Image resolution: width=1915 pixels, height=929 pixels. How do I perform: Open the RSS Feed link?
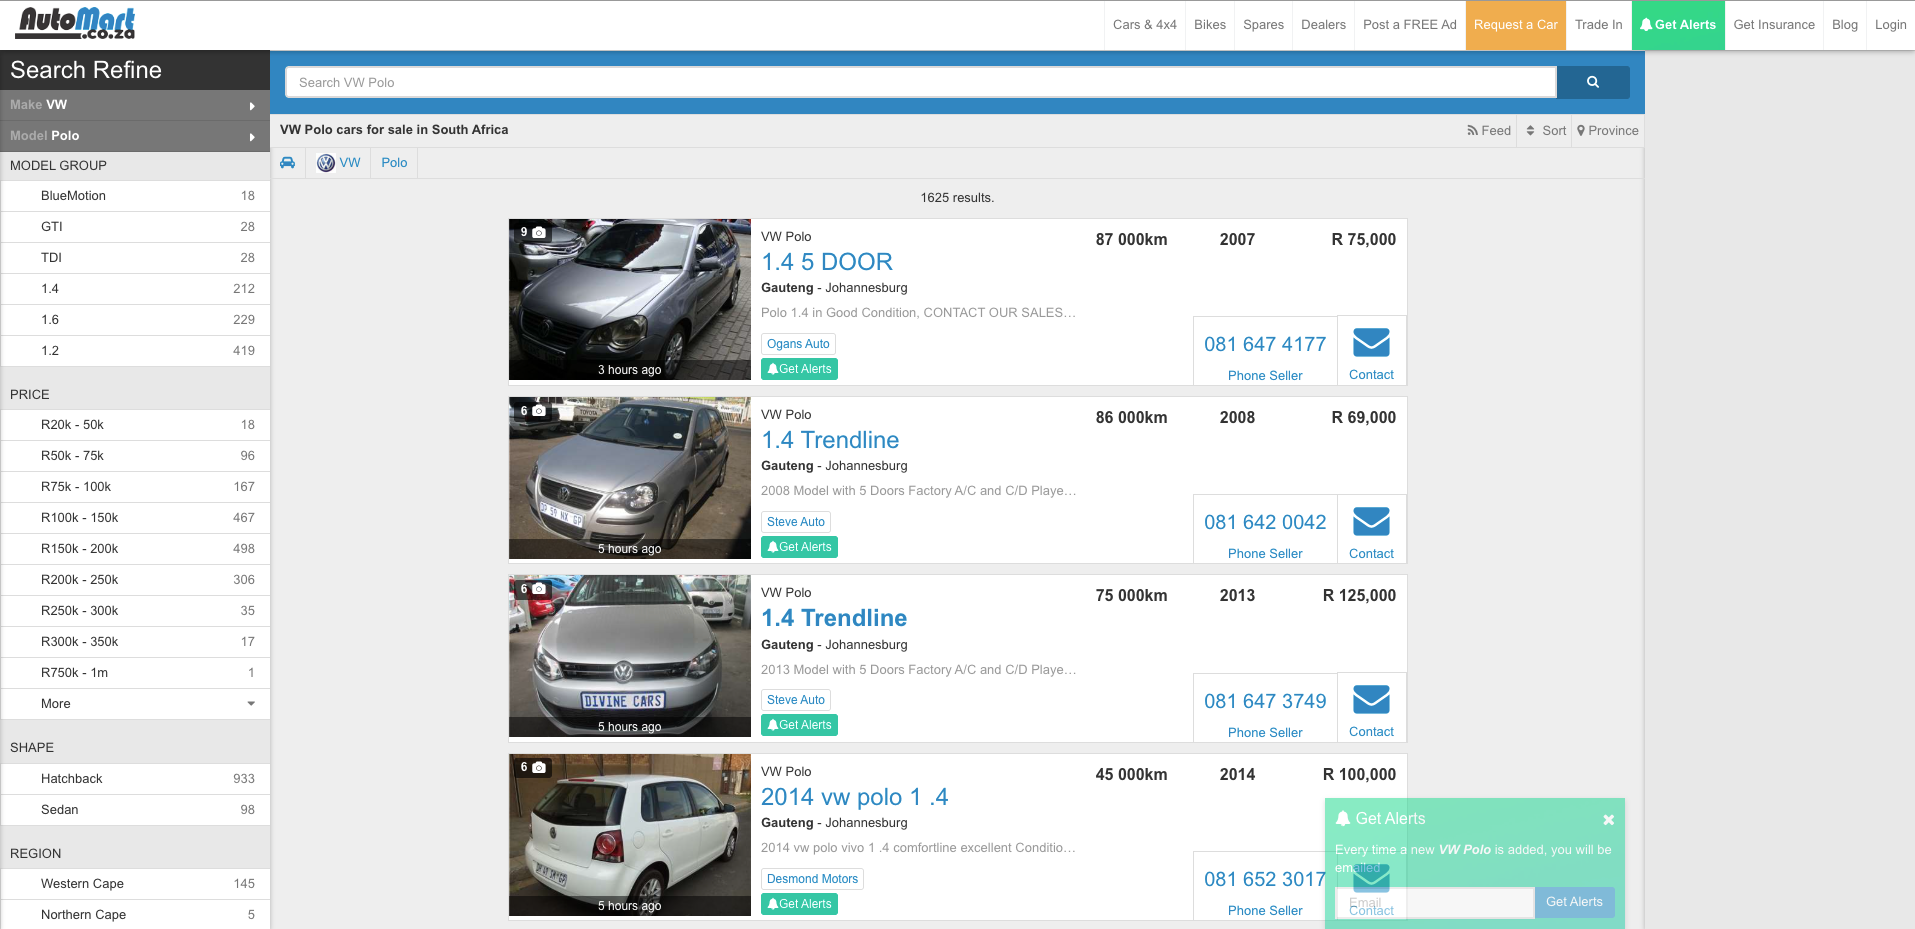pyautogui.click(x=1489, y=131)
